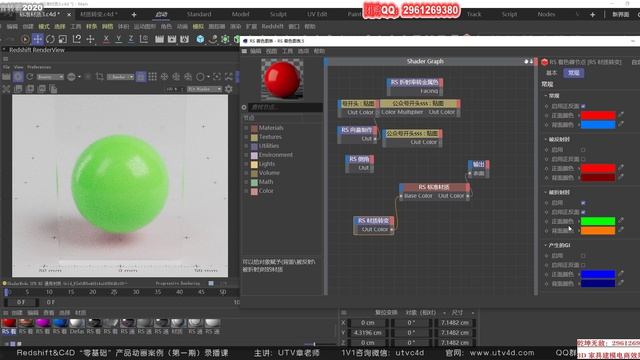Toggle second checkbox under 被反射时
Viewport: 640px width, 360px height.
(583, 159)
